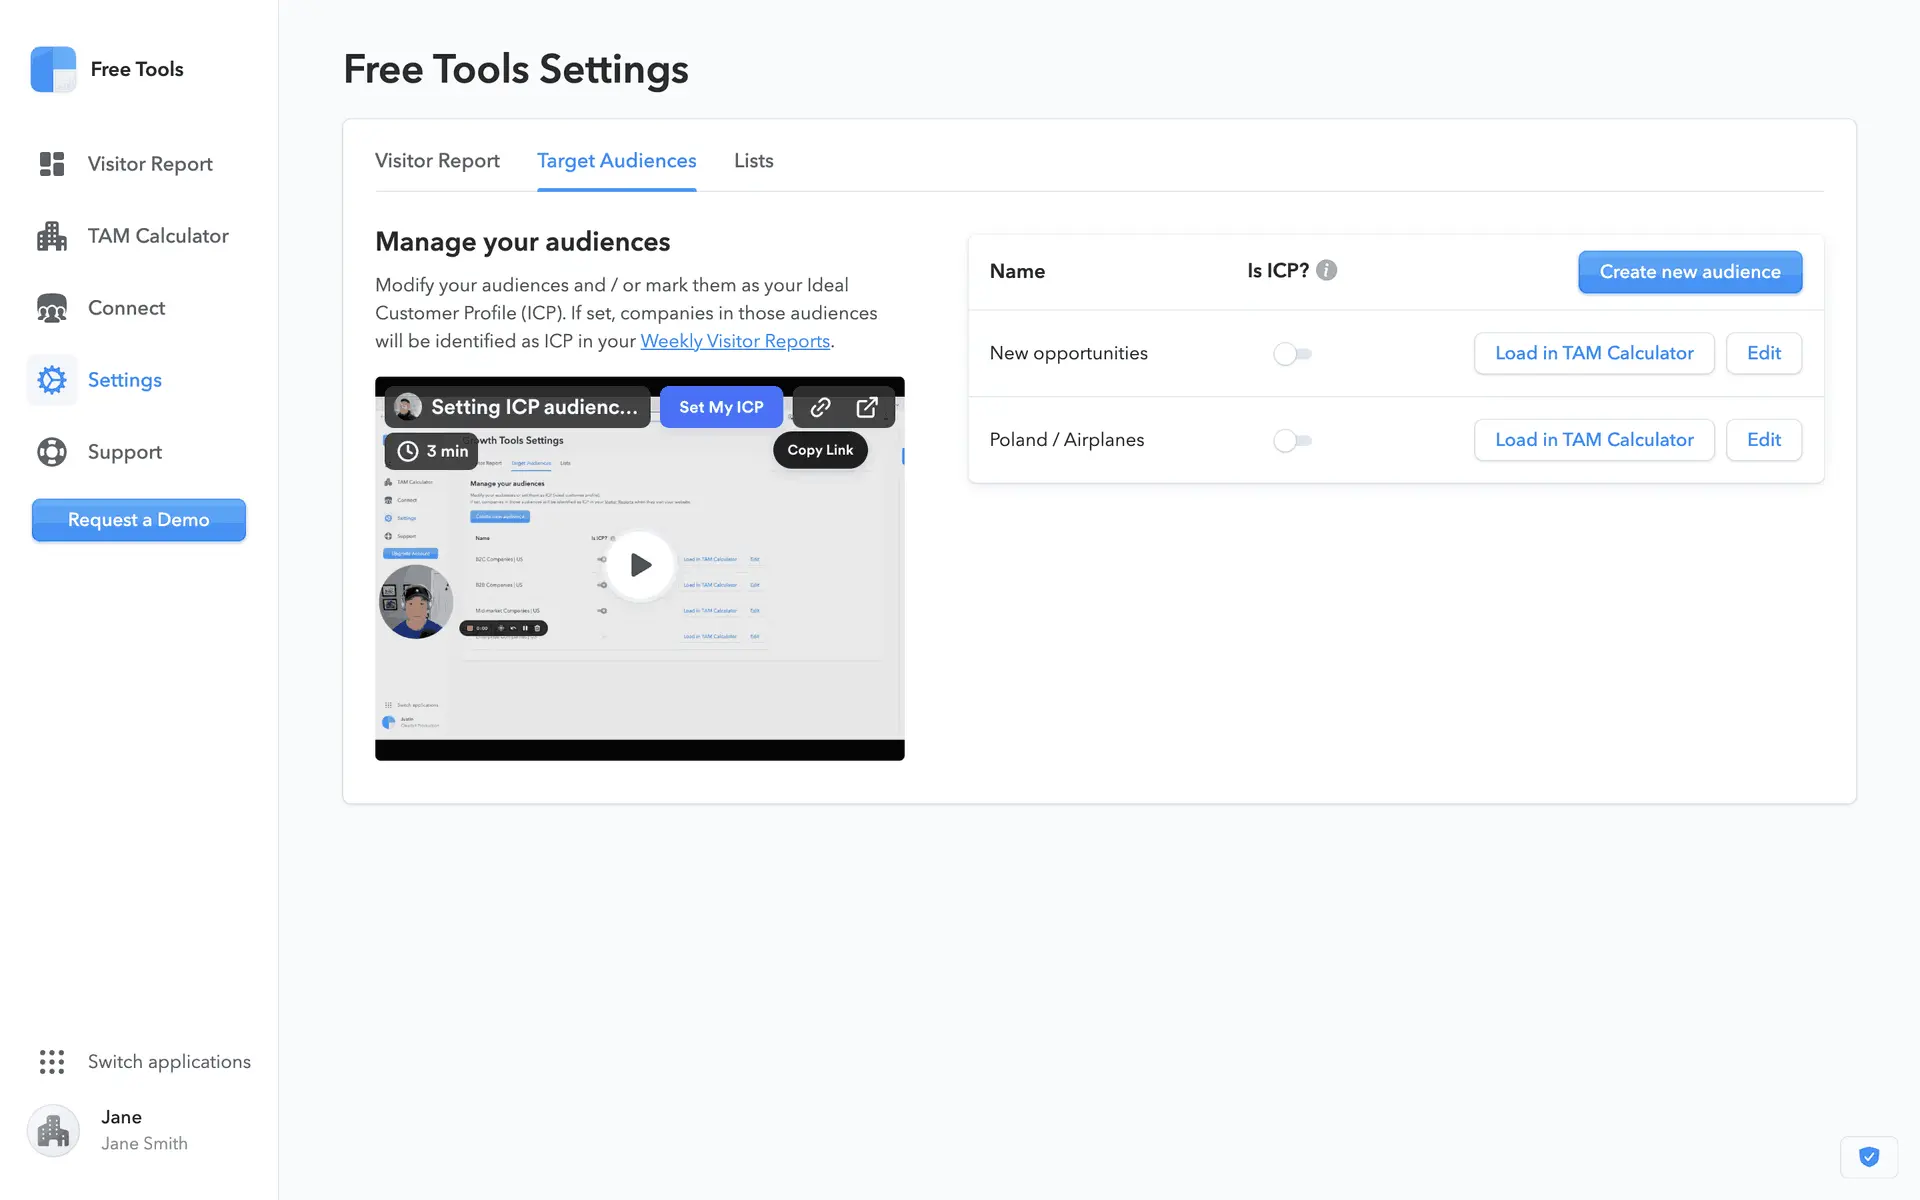Click the Support lifebuoy icon
This screenshot has height=1200, width=1920.
(x=52, y=452)
